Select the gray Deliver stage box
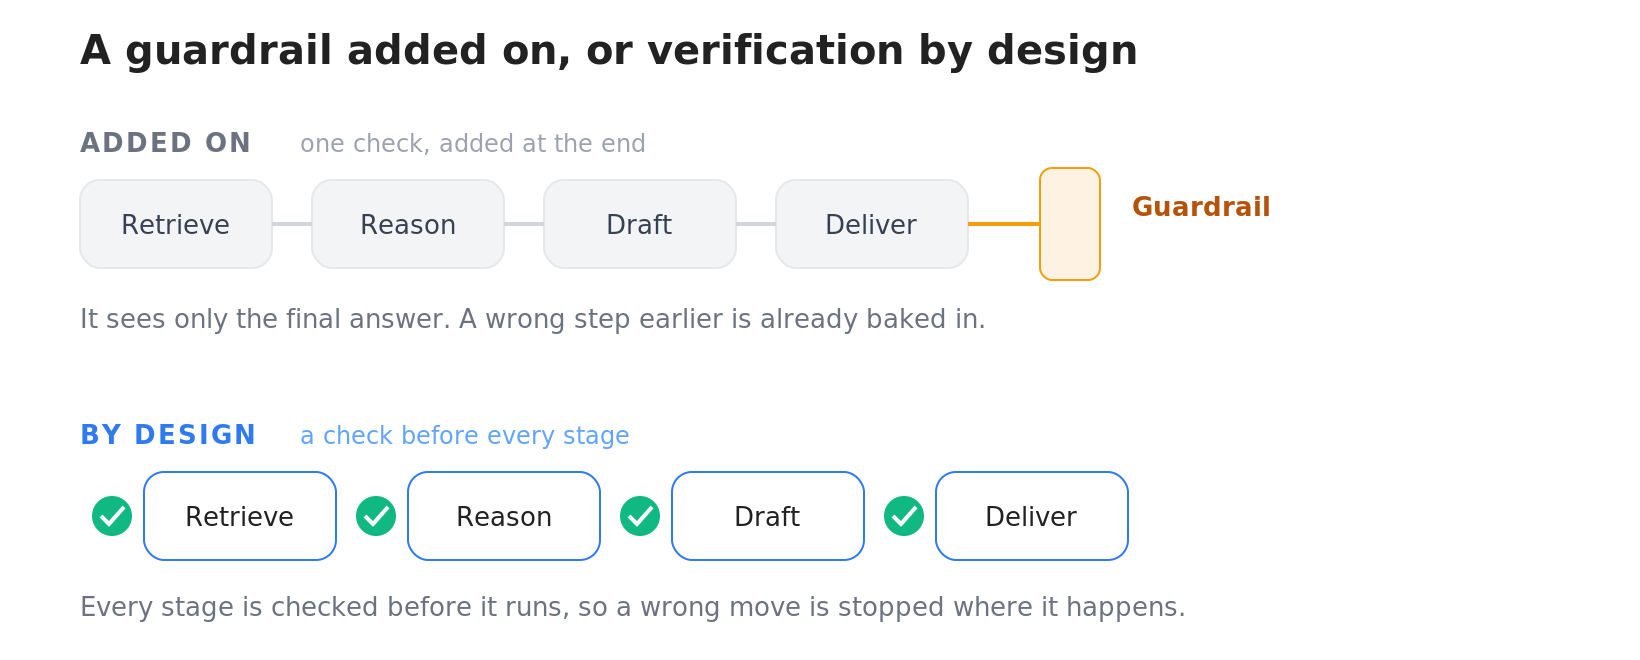The width and height of the screenshot is (1640, 660). tap(872, 224)
